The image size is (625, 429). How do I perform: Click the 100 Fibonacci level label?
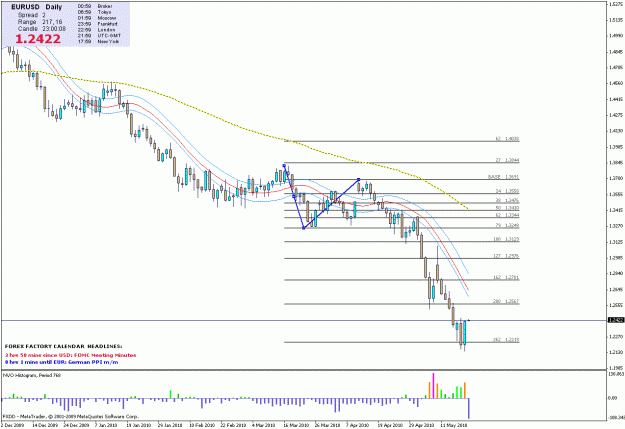(x=506, y=240)
